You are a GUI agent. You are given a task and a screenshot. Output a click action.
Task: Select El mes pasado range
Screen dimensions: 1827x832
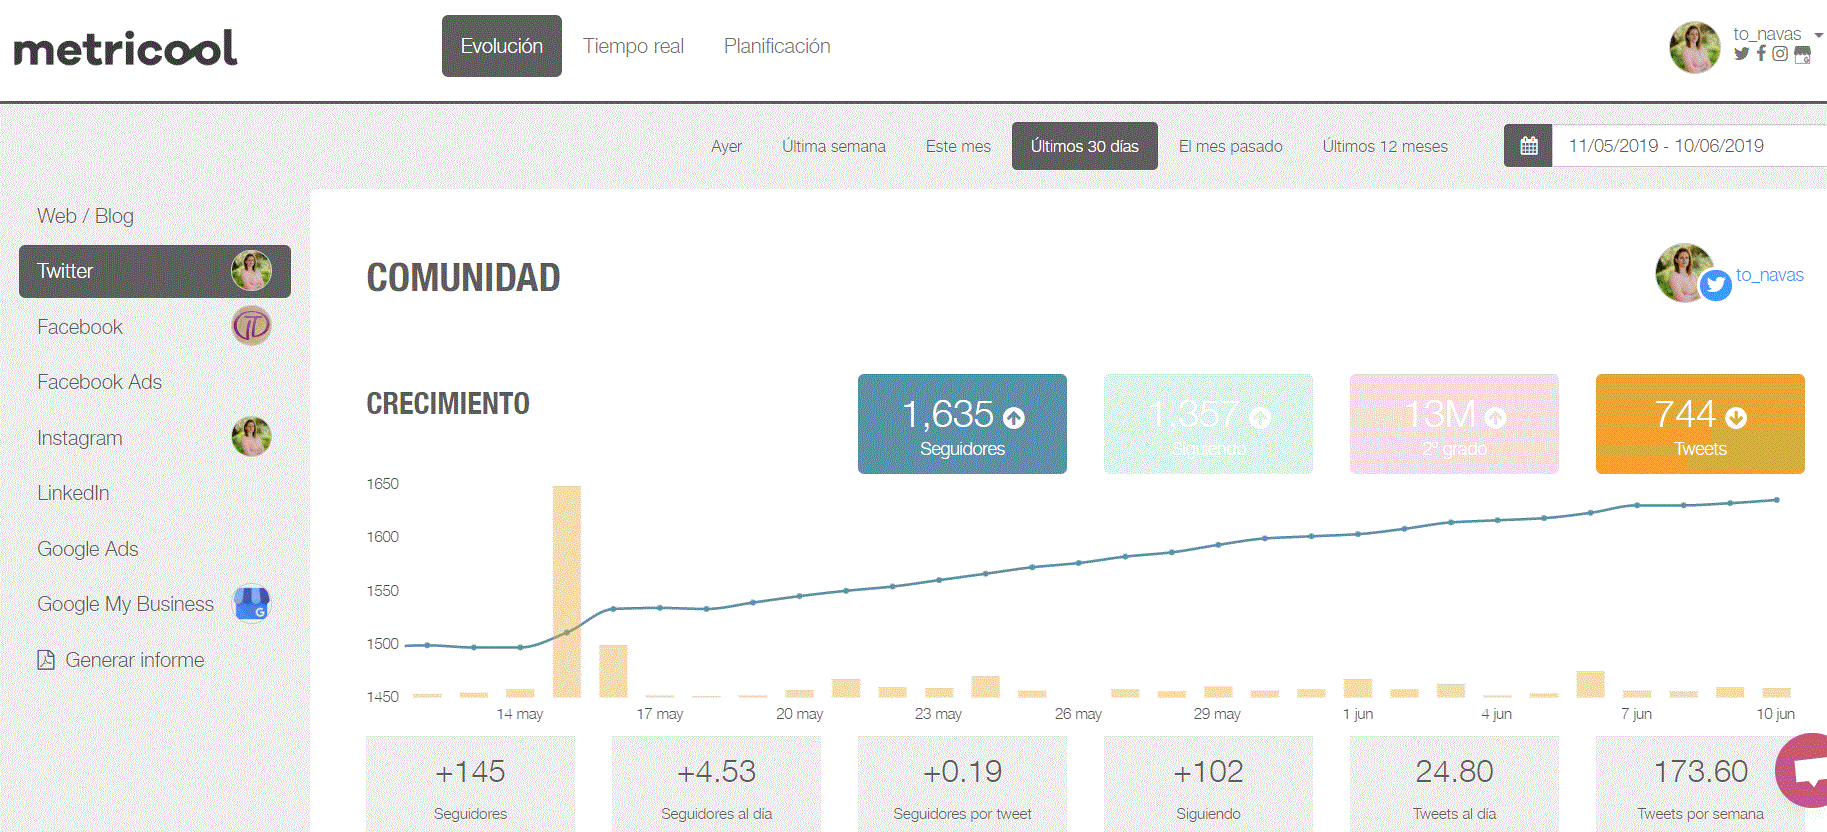click(x=1231, y=146)
